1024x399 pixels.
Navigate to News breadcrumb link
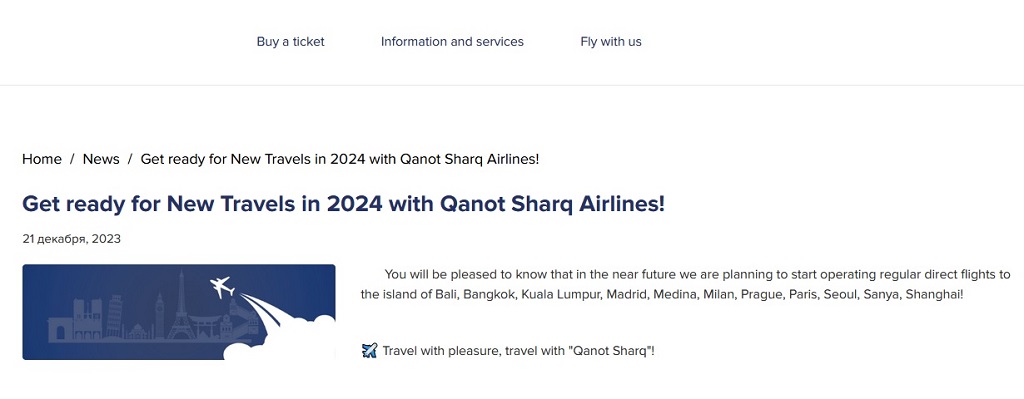(101, 159)
